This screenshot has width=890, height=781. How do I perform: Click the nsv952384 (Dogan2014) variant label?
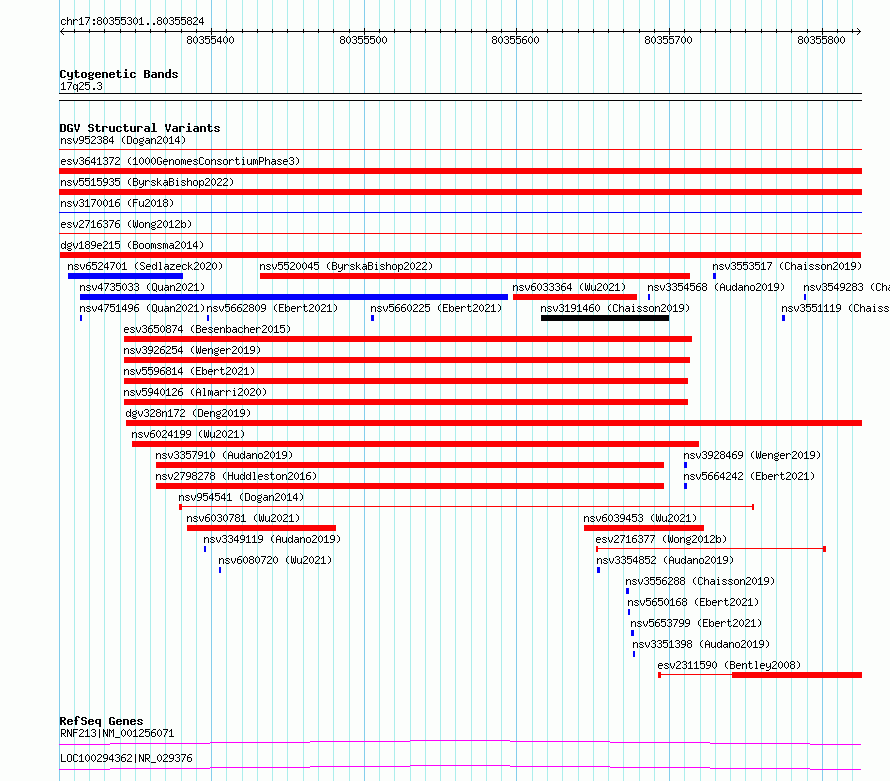(123, 140)
